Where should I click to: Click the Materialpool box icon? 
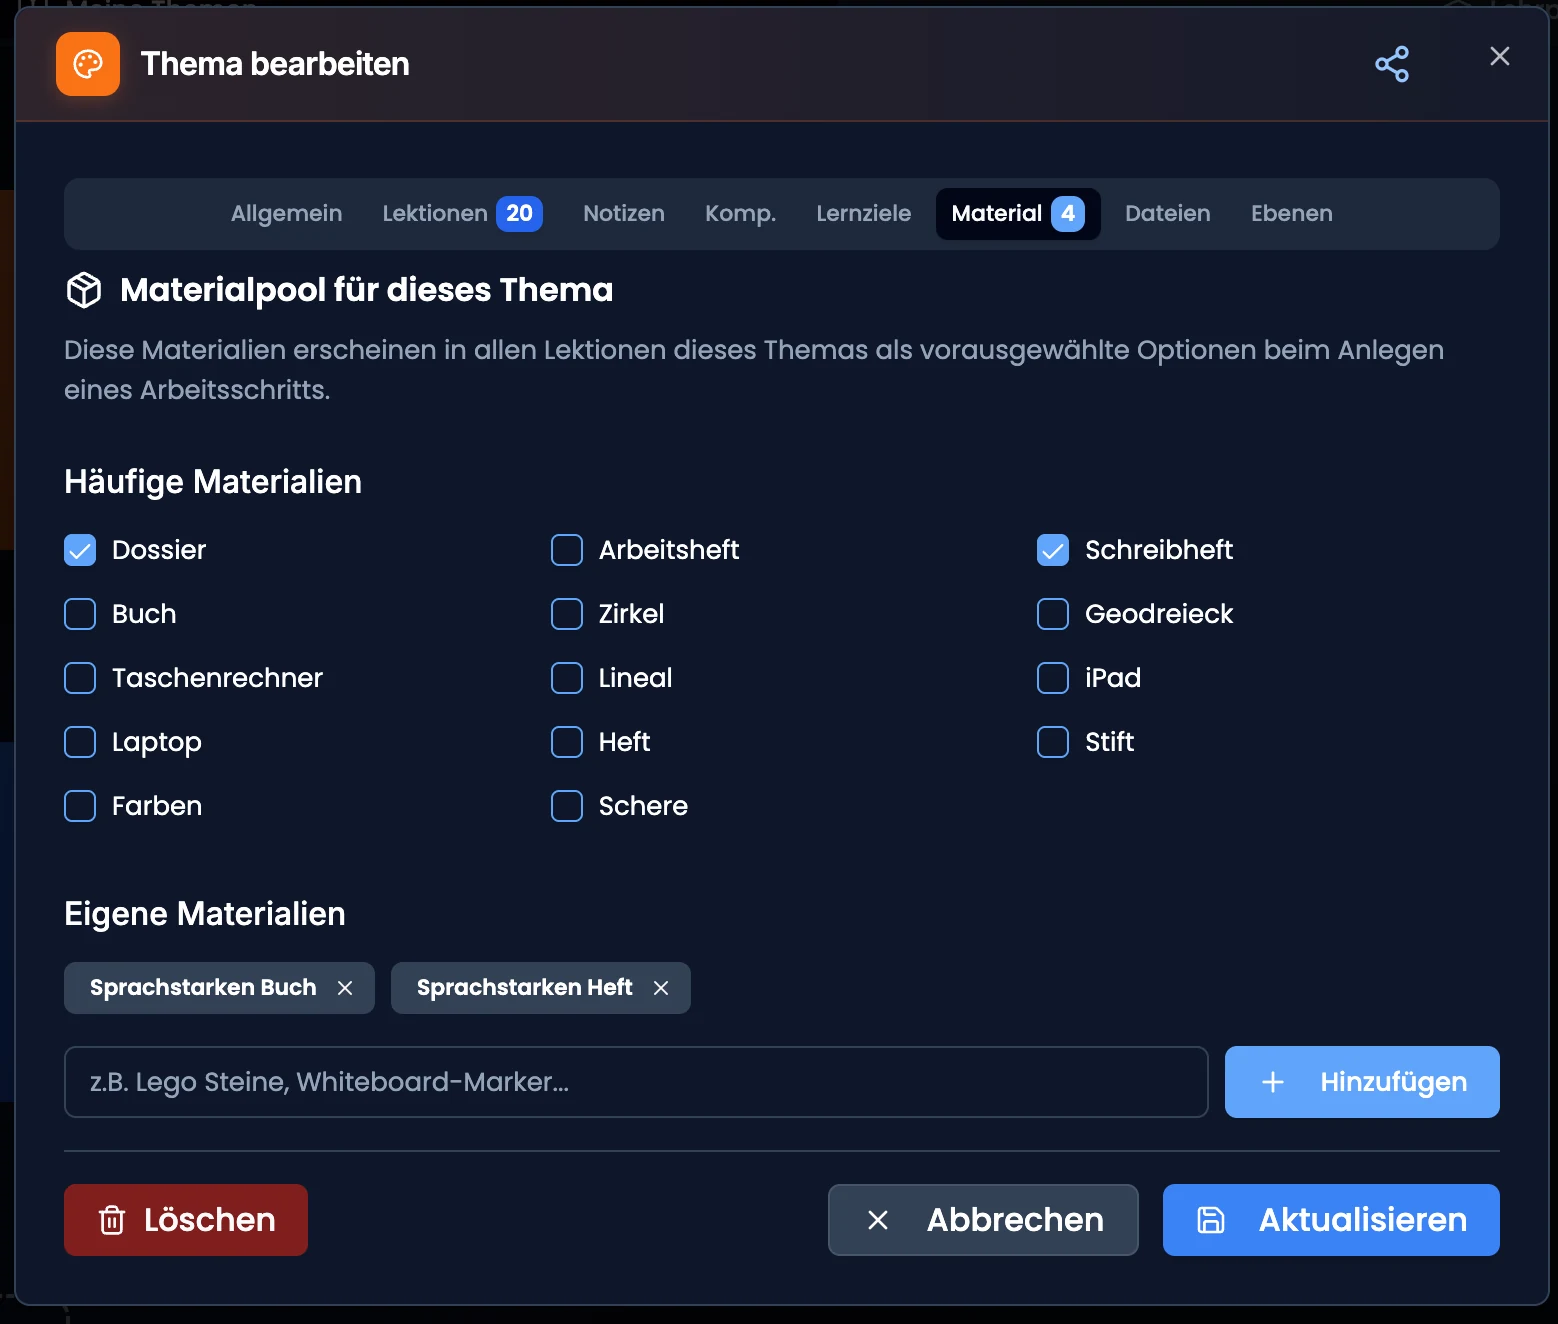tap(84, 290)
